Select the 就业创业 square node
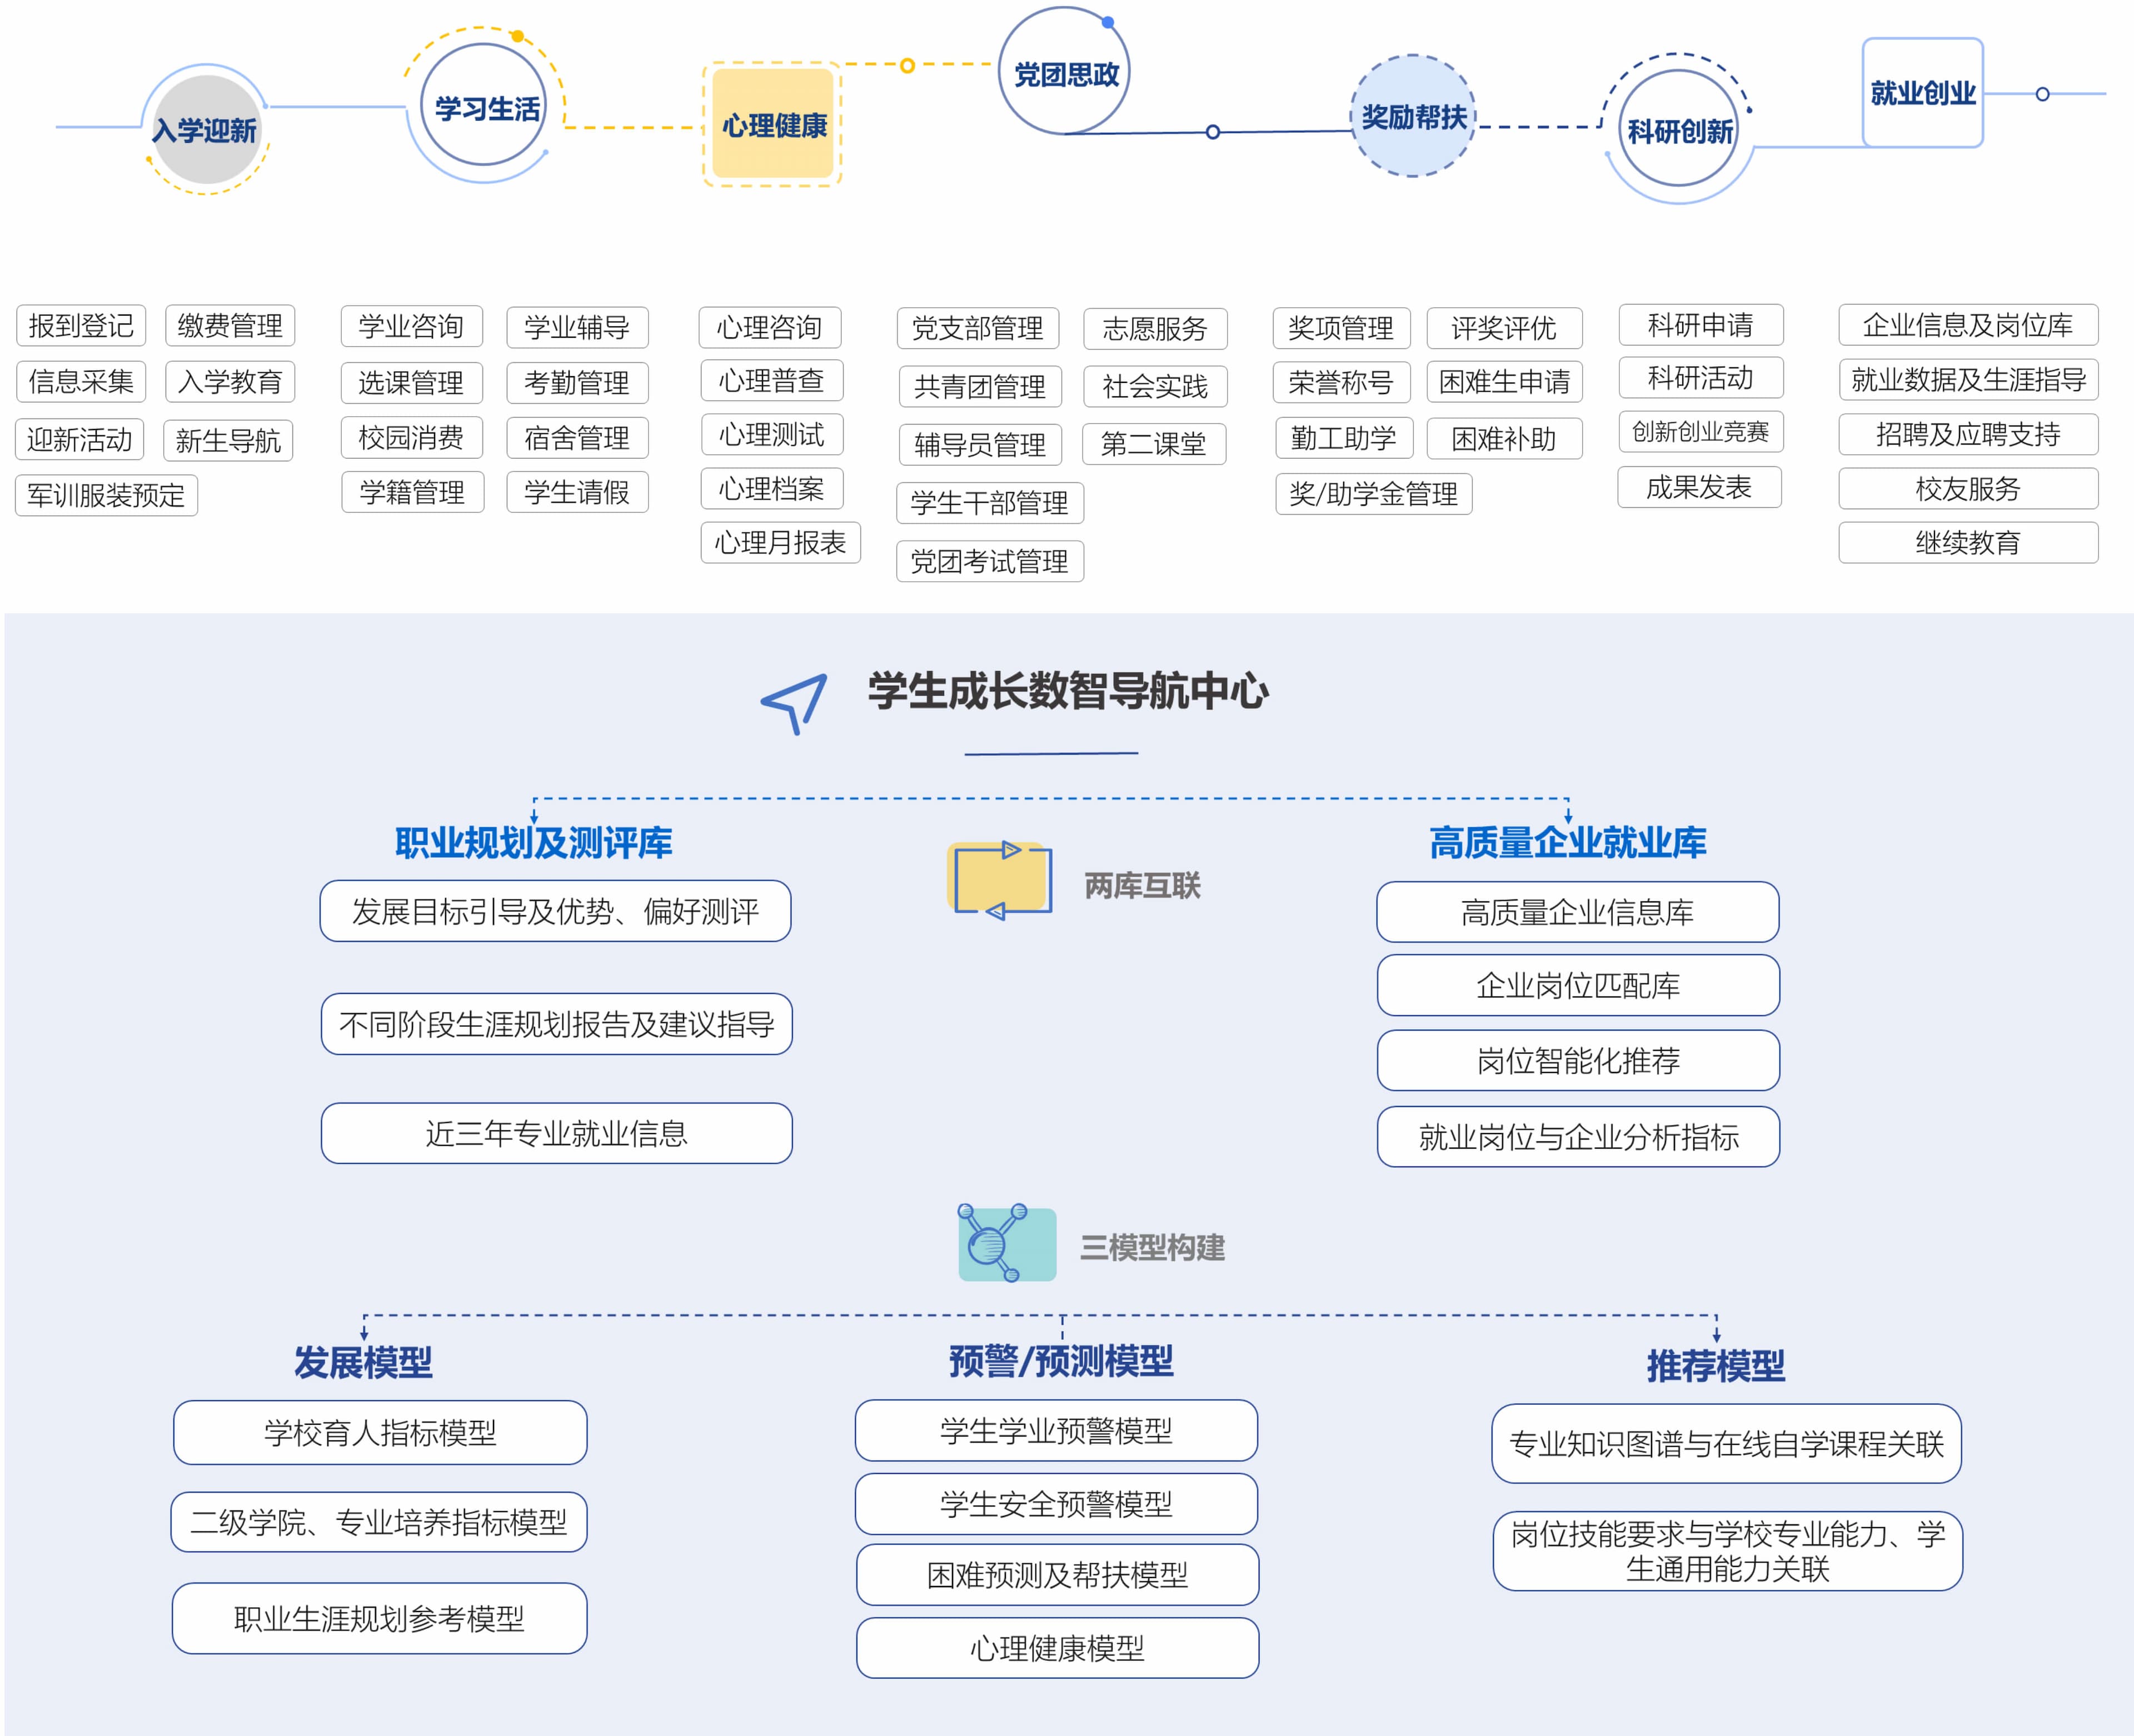Viewport: 2134px width, 1736px height. click(x=1922, y=93)
